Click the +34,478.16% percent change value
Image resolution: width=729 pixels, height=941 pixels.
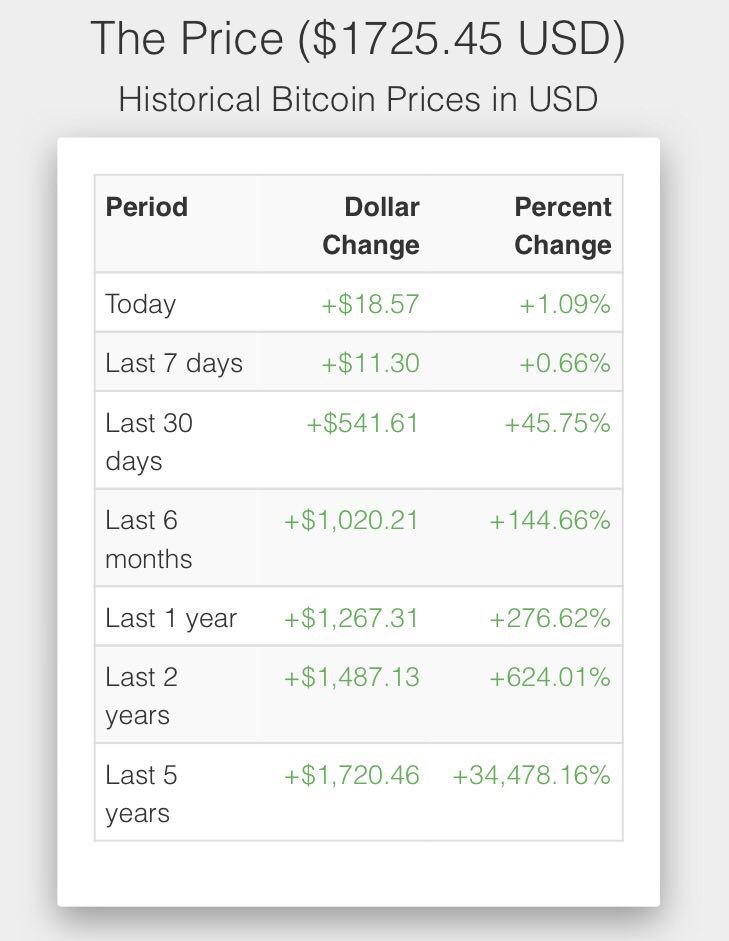[x=531, y=775]
